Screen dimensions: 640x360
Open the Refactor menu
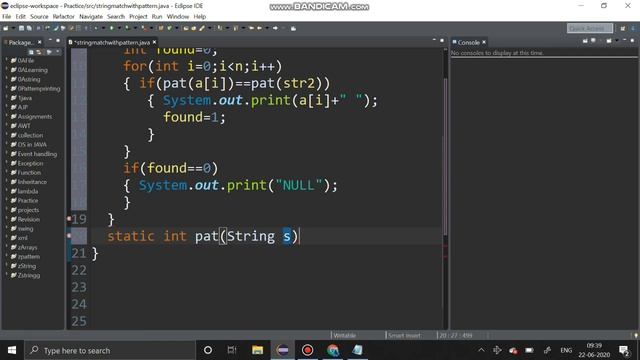click(63, 16)
